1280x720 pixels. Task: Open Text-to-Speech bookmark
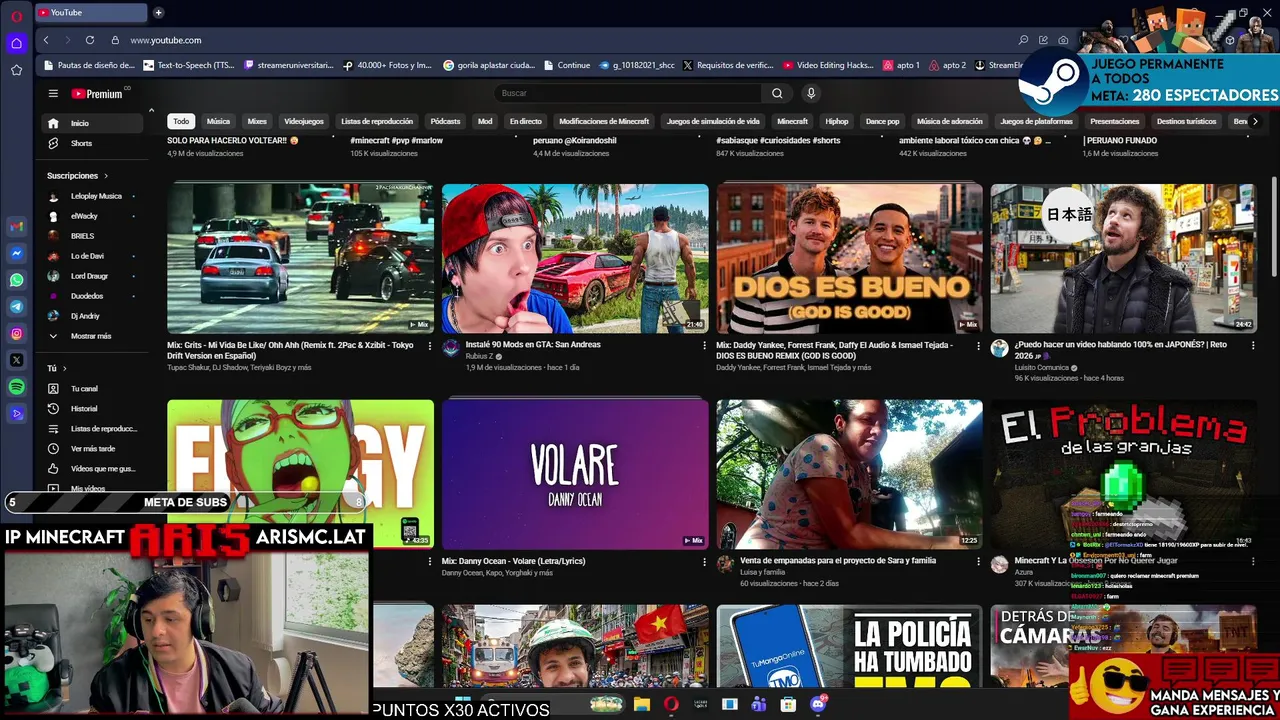tap(189, 65)
